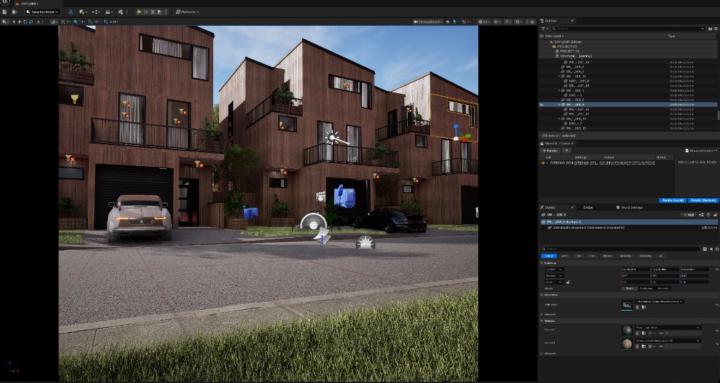Click the Save current level icon
The width and height of the screenshot is (720, 383).
4,12
